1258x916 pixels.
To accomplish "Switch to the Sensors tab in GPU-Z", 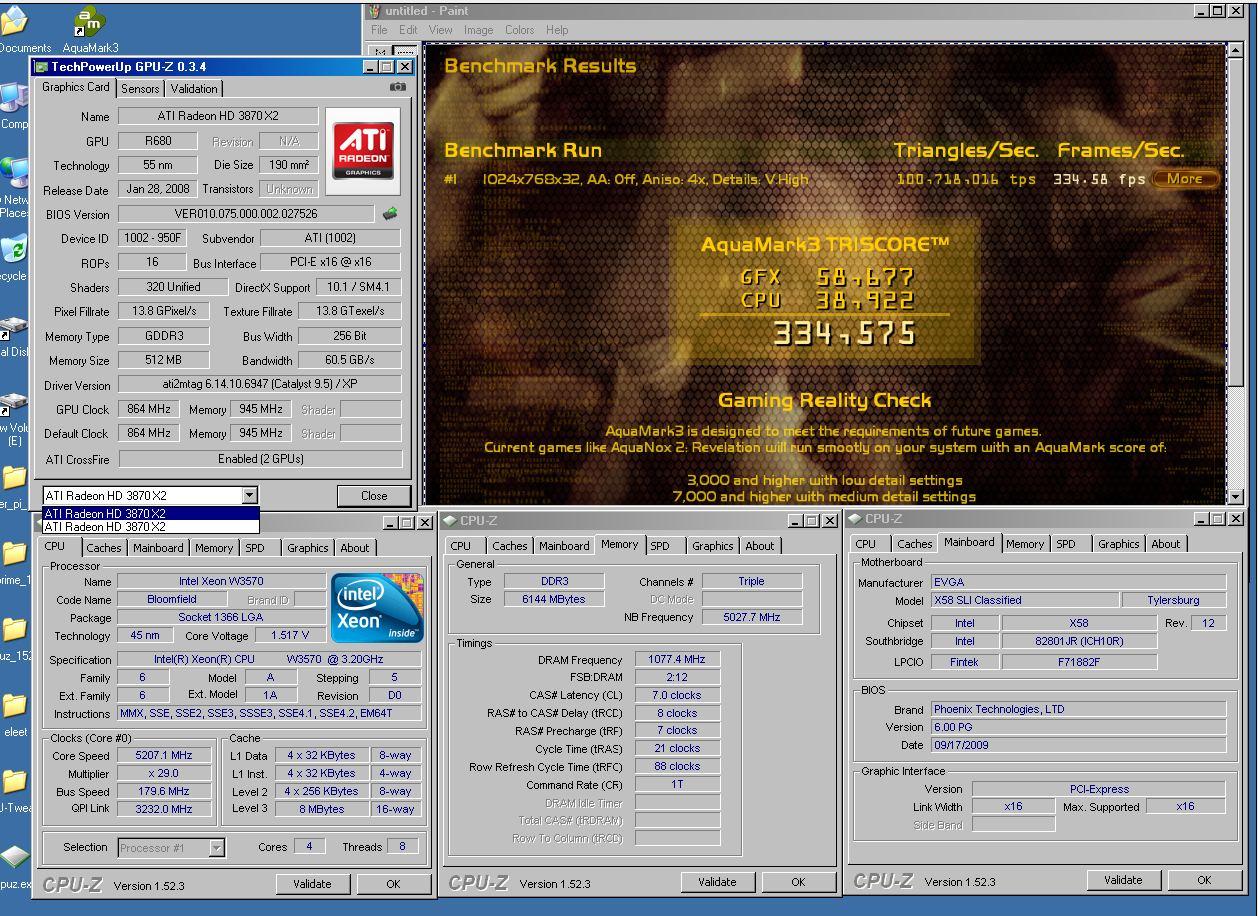I will 140,89.
